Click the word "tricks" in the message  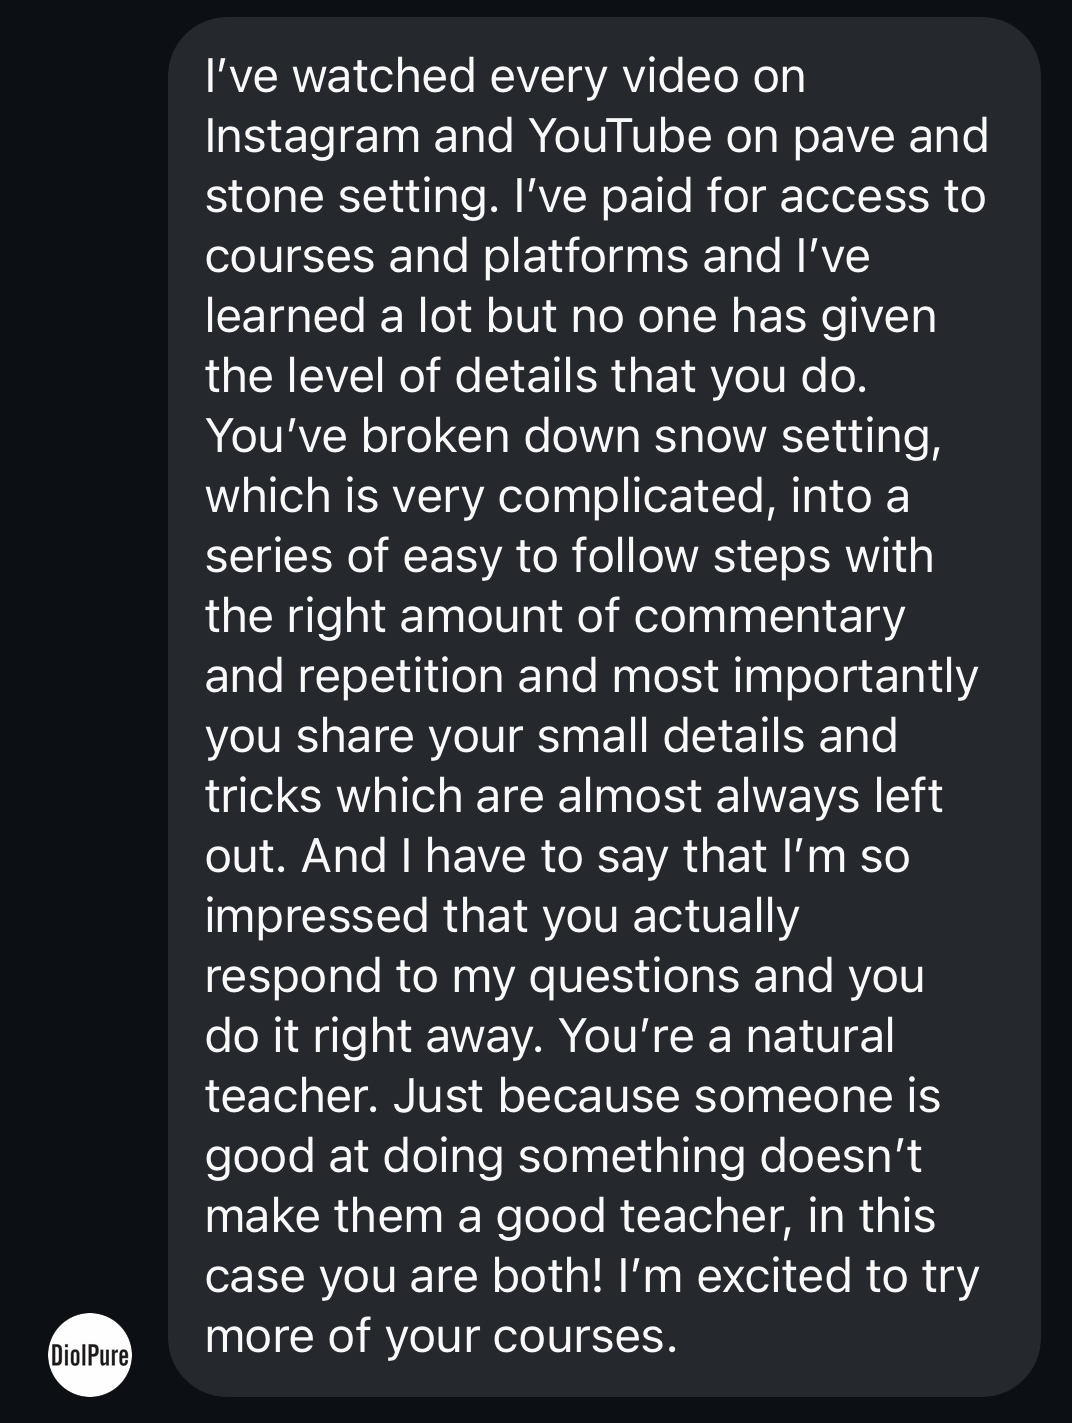coord(264,797)
